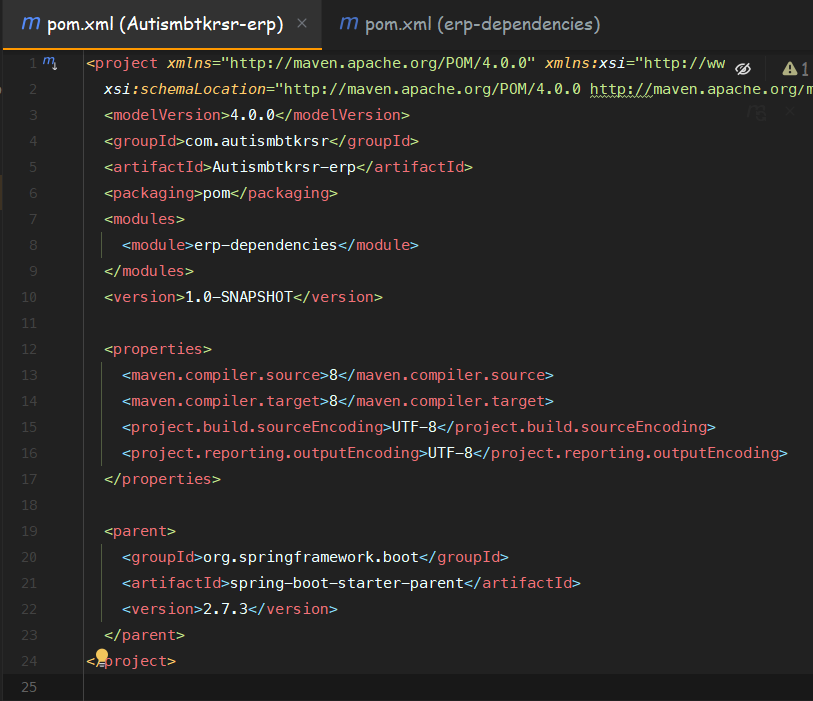
Task: Click the opening <properties> tag
Action: click(x=158, y=349)
